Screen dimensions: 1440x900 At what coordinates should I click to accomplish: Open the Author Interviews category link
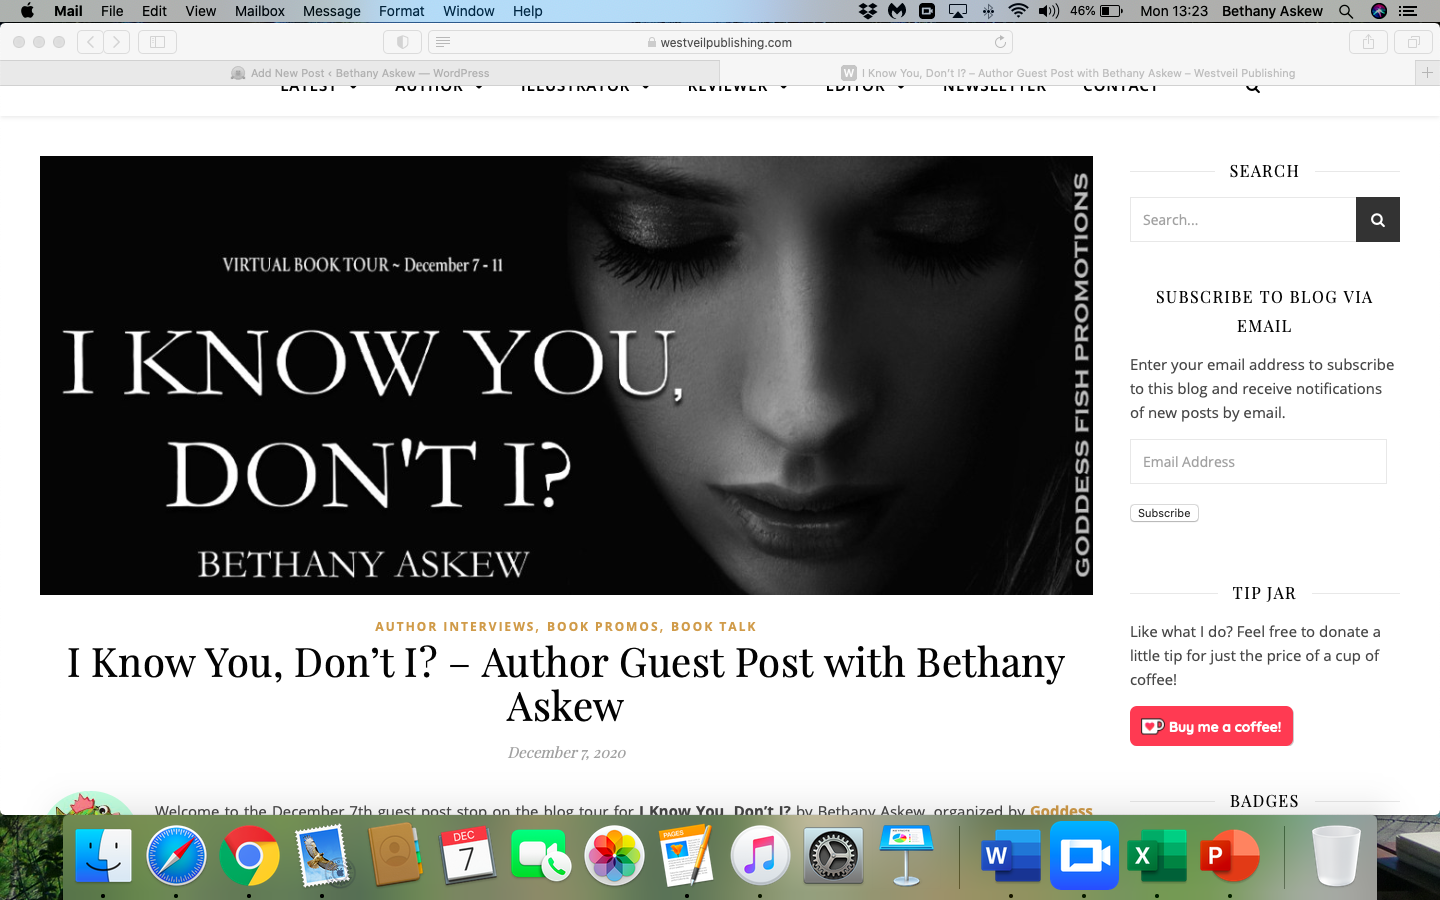[455, 627]
